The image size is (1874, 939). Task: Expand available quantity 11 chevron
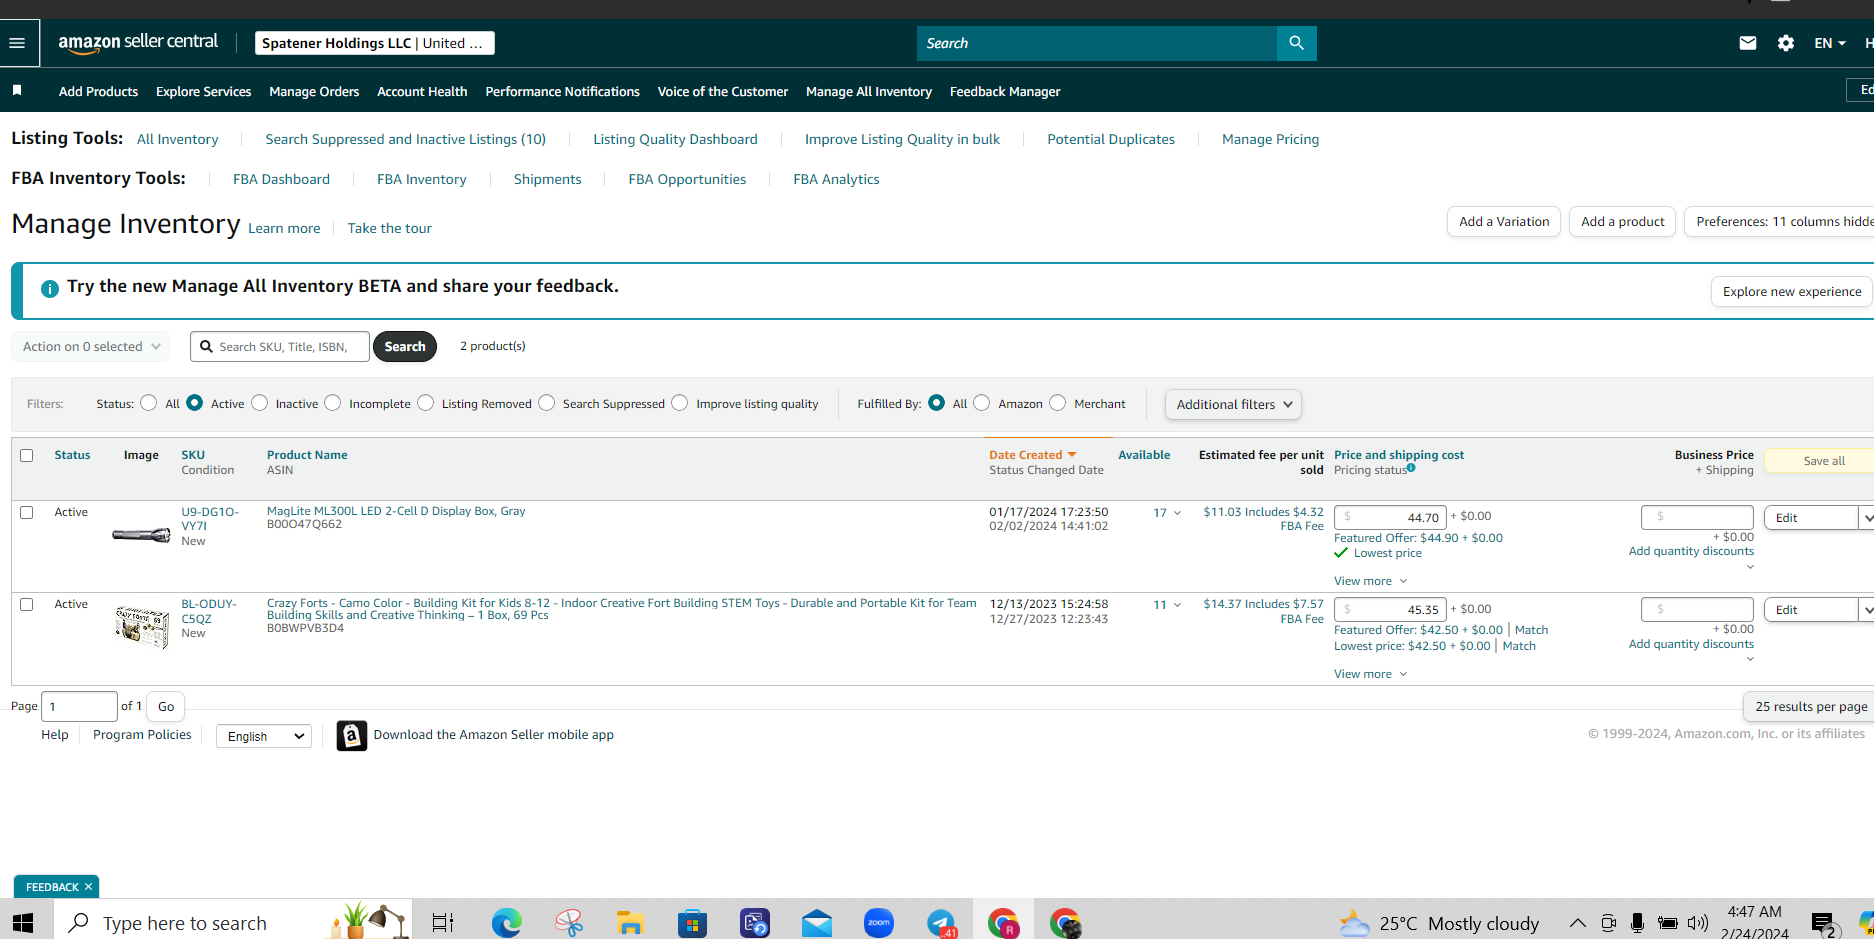(1177, 605)
